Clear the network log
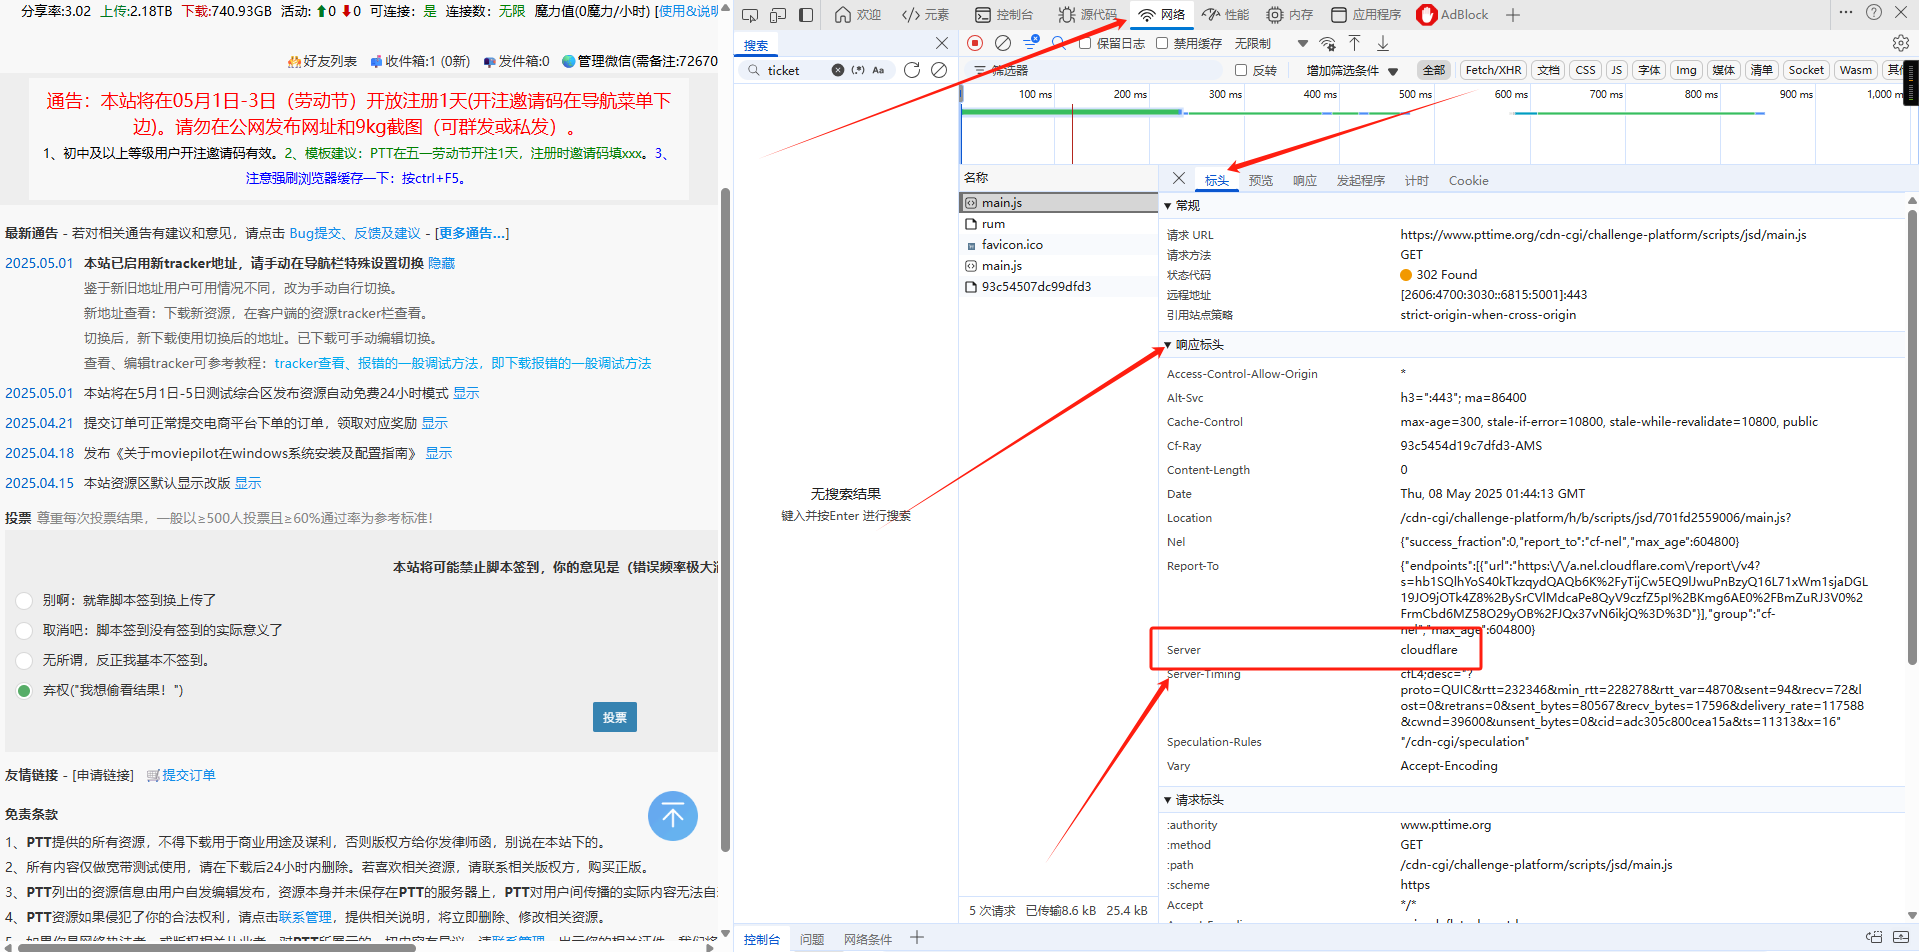Viewport: 1919px width, 952px height. click(1003, 43)
